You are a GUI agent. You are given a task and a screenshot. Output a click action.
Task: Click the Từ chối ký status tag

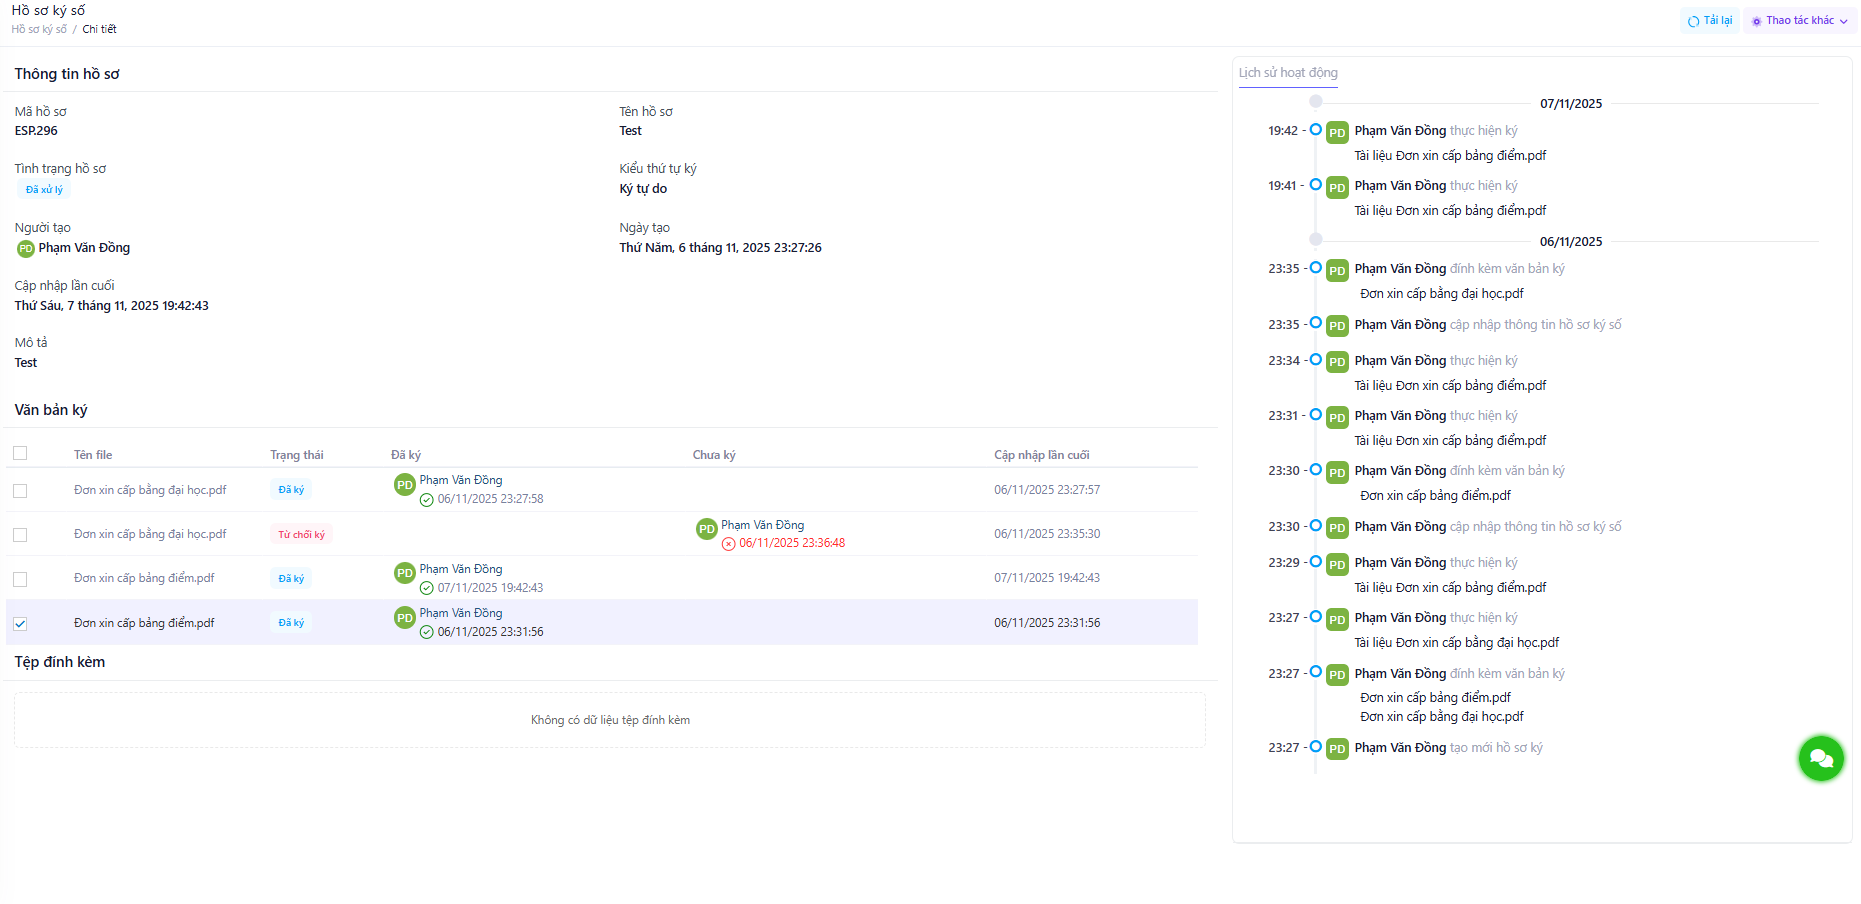[301, 535]
